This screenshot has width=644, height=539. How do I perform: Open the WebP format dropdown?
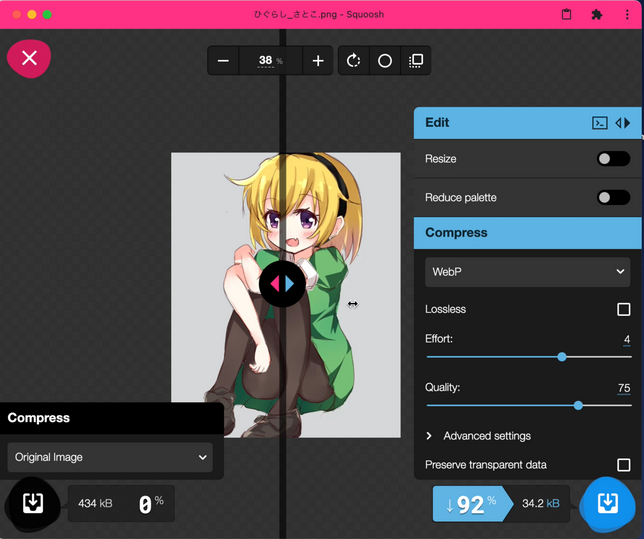tap(527, 272)
